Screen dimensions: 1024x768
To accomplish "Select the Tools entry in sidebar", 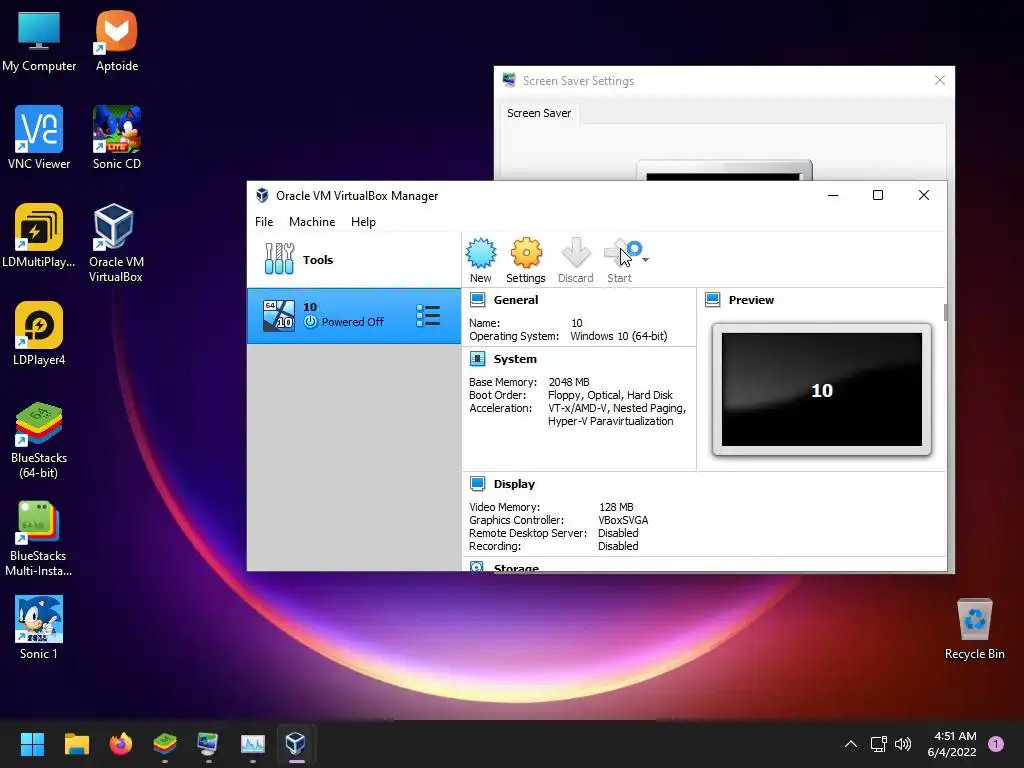I will [x=354, y=260].
